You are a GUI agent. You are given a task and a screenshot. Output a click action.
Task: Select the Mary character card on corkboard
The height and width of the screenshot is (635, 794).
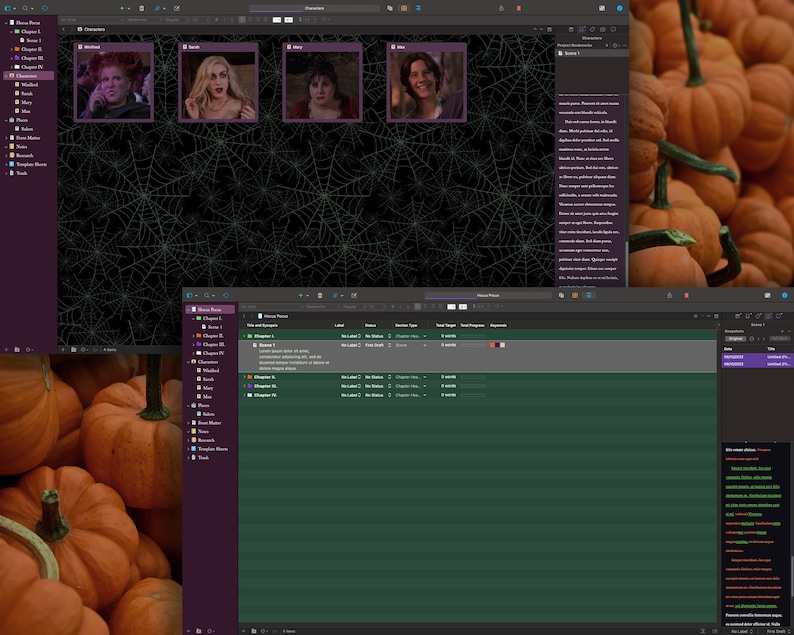point(323,83)
